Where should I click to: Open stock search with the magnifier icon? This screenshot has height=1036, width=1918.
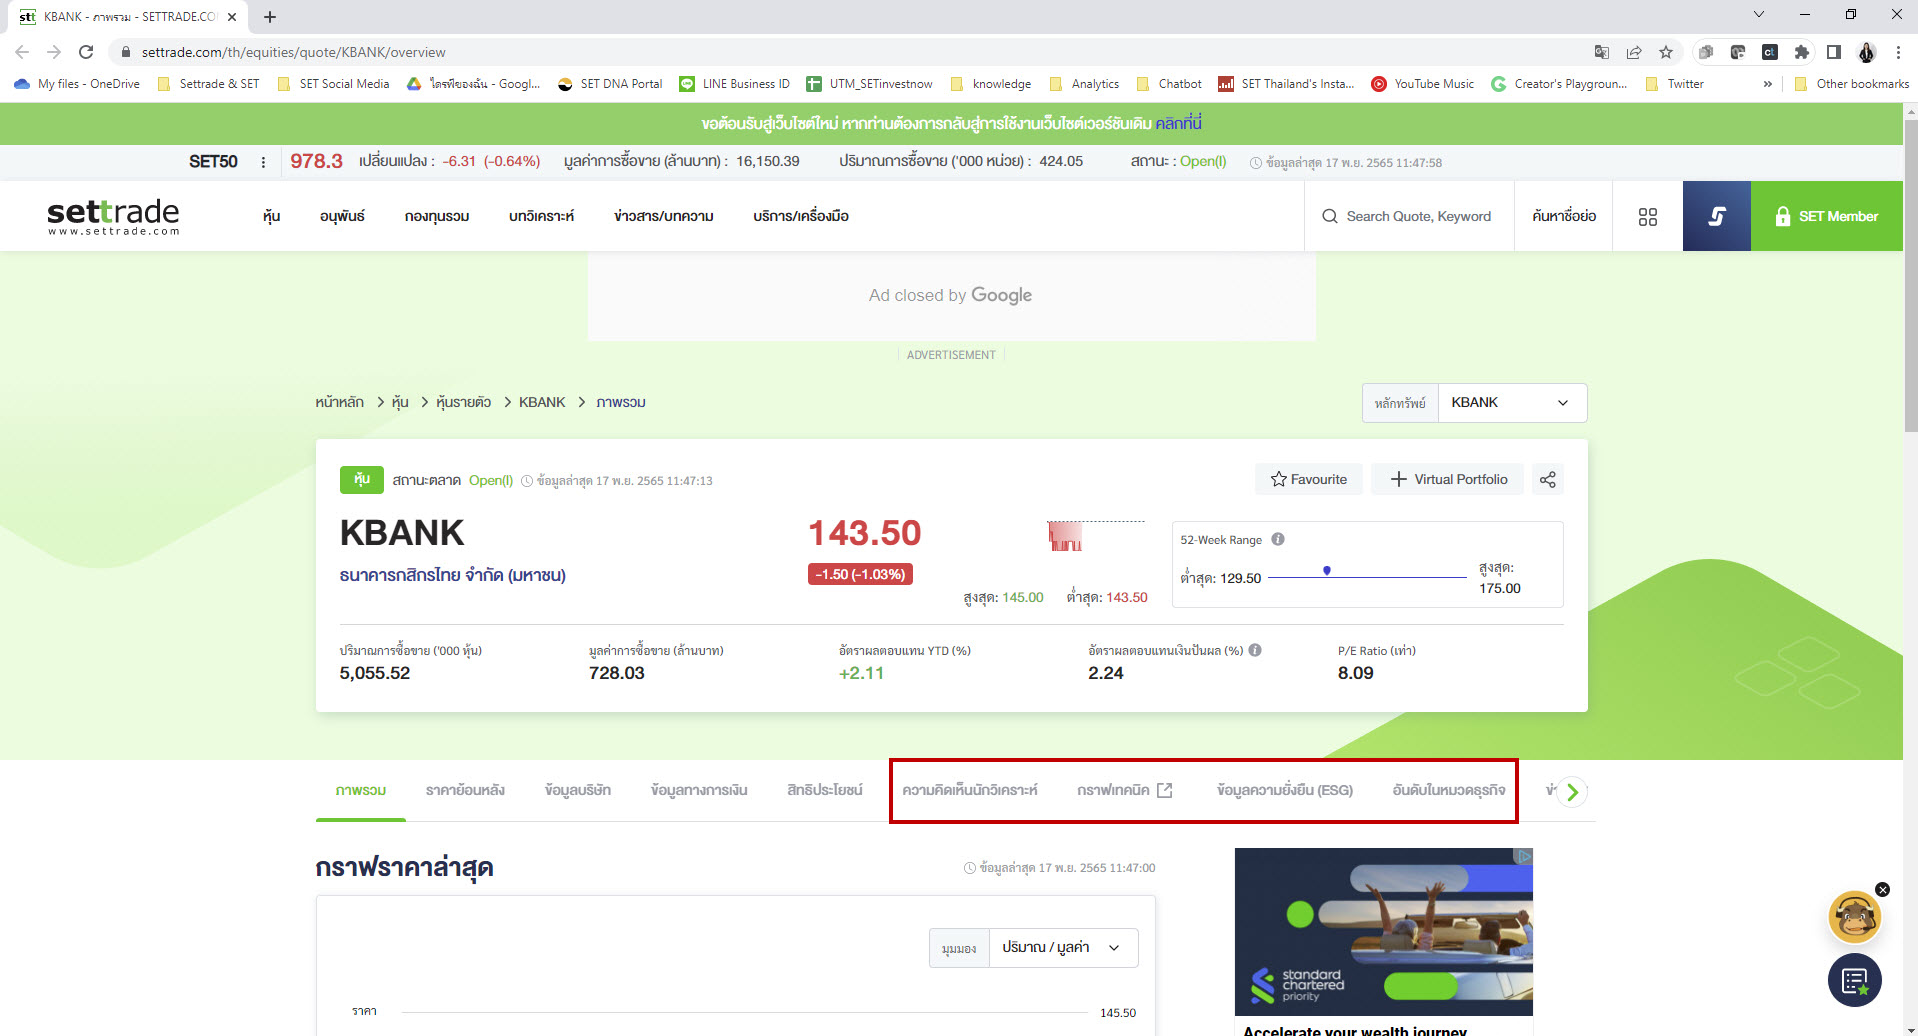1329,216
